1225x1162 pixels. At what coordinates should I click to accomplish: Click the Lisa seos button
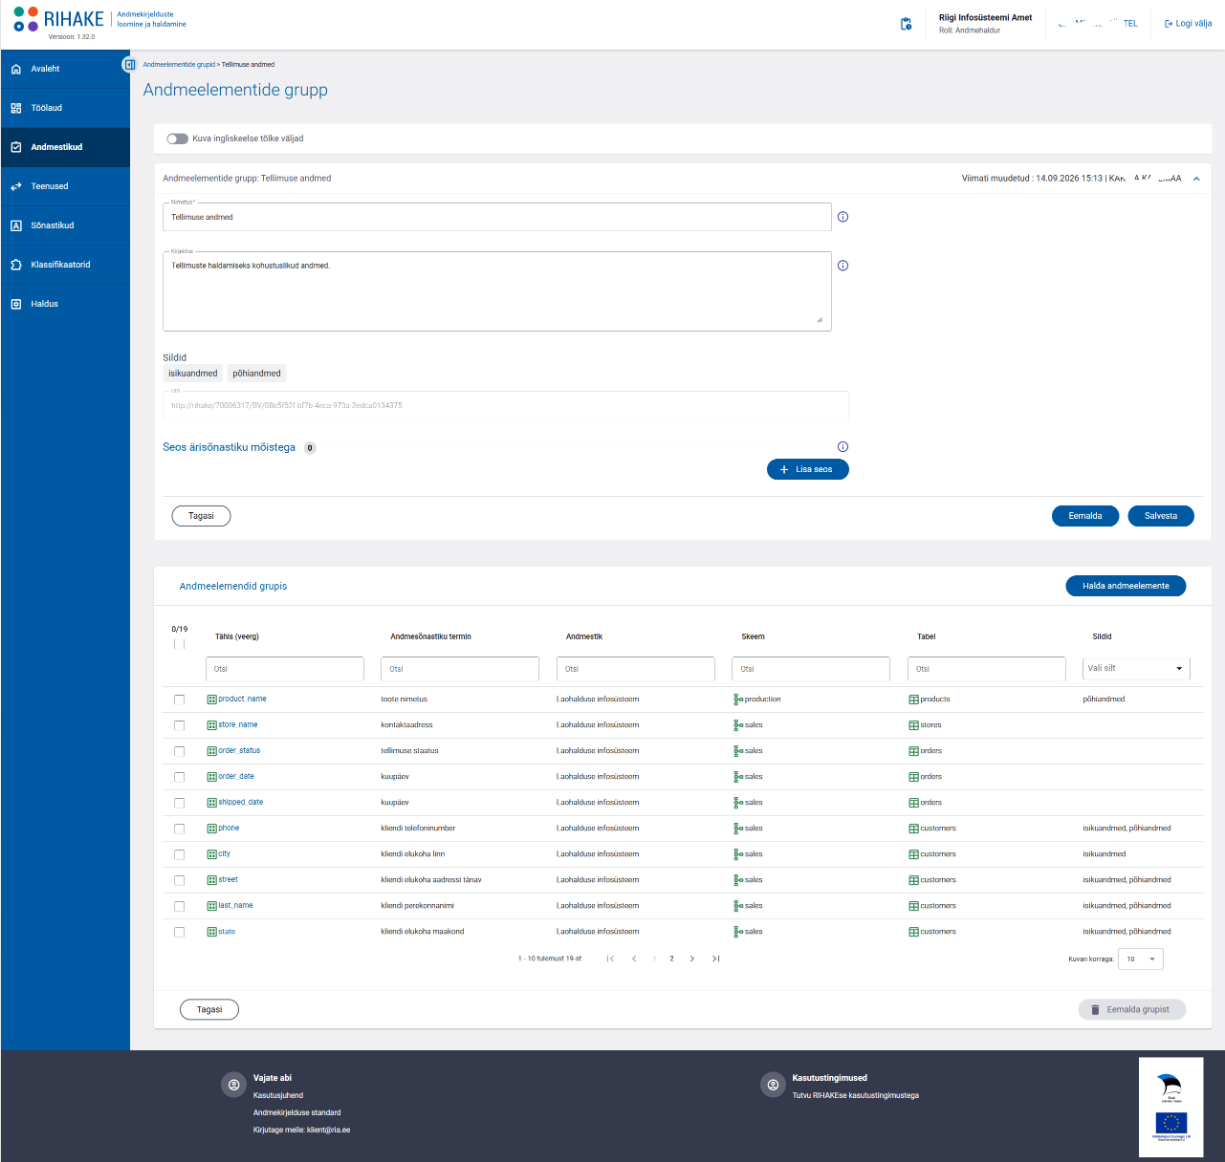click(x=808, y=469)
